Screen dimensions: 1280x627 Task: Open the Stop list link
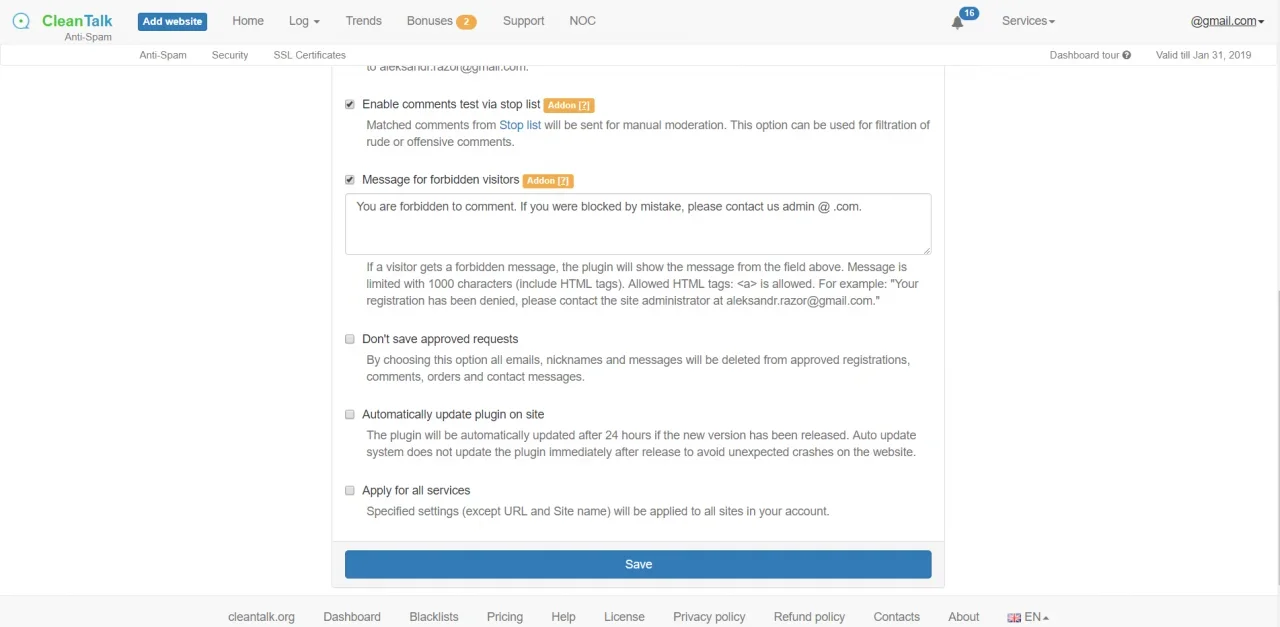(519, 124)
